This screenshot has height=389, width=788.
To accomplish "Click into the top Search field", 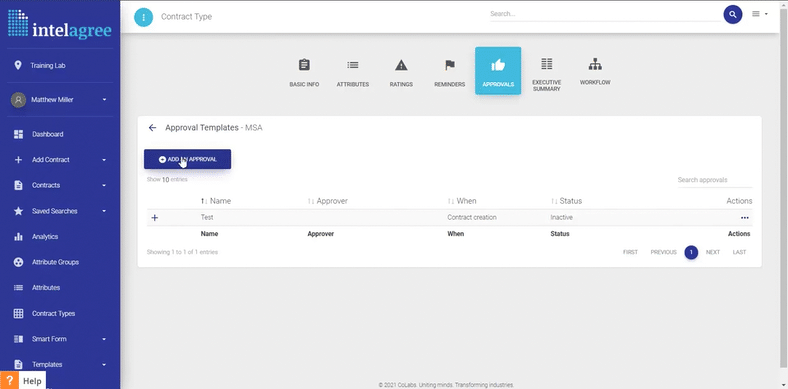I will coord(605,14).
